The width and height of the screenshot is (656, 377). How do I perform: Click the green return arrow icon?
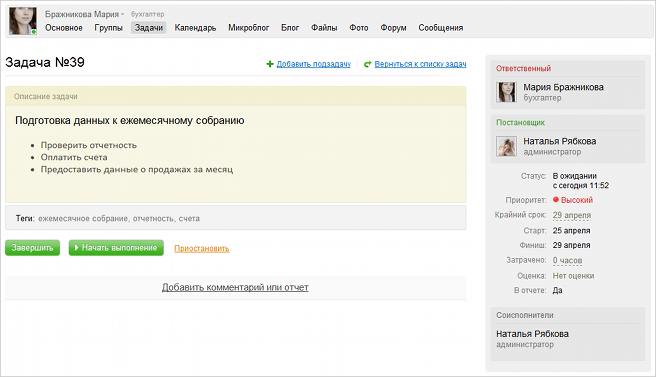(x=367, y=64)
